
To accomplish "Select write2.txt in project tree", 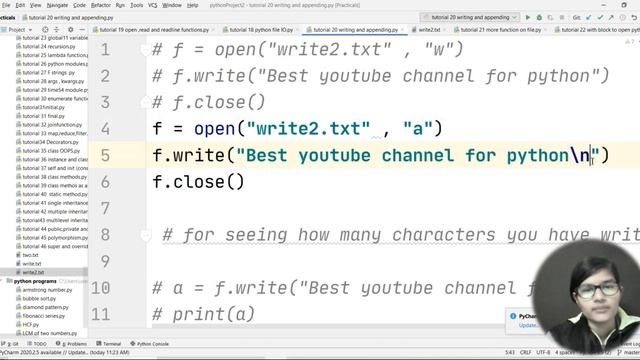I will tap(33, 272).
